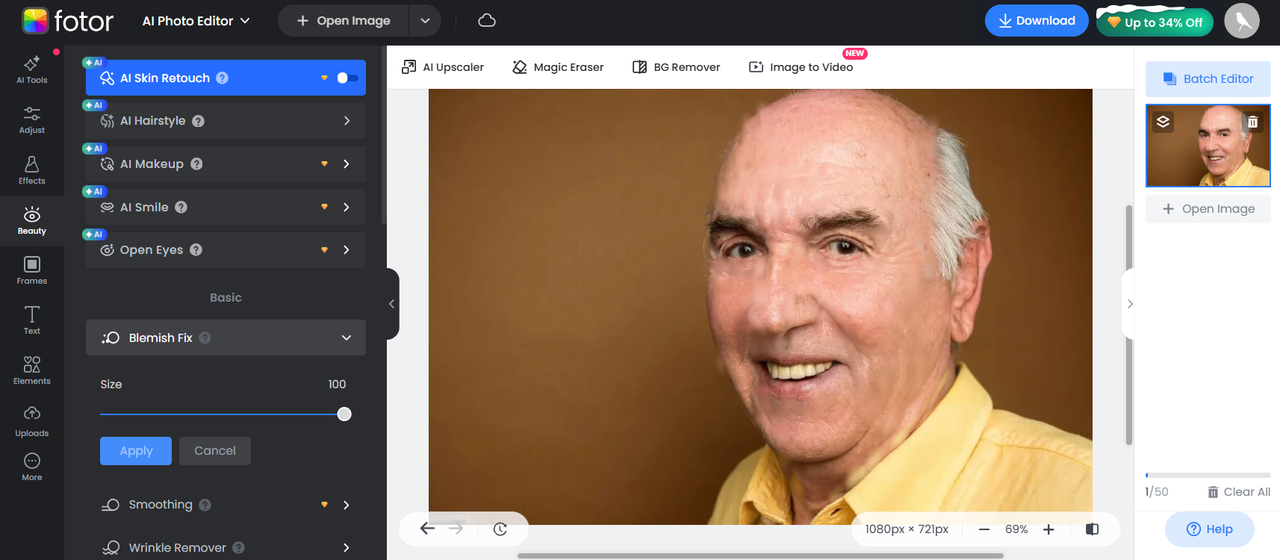Zoom out with the minus icon
This screenshot has width=1280, height=560.
pyautogui.click(x=984, y=529)
